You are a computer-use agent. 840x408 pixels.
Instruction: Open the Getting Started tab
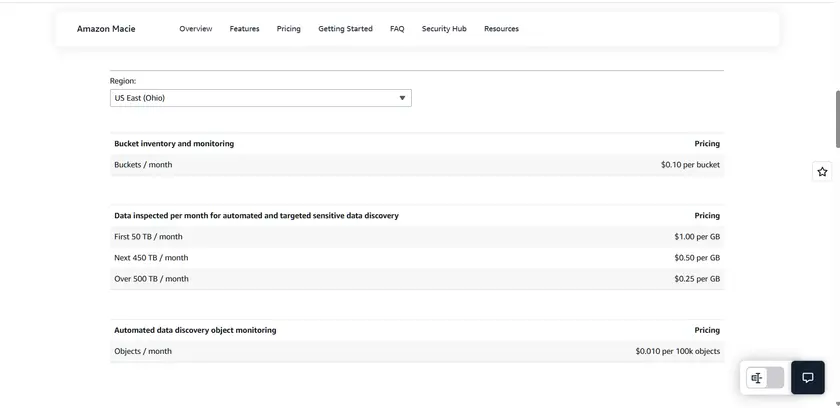[345, 29]
